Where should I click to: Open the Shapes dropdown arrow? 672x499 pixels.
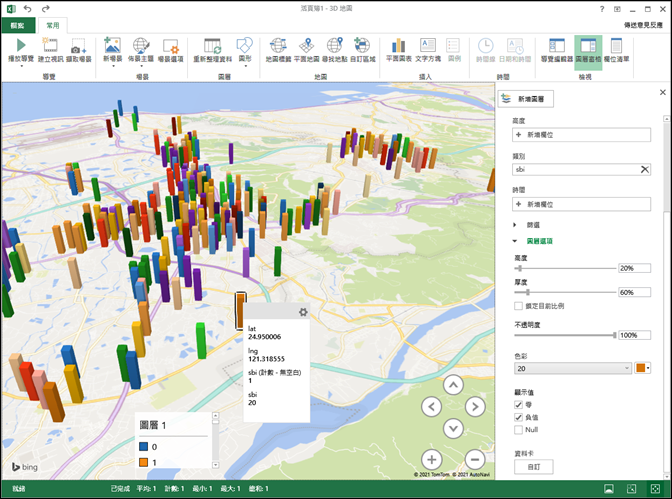click(x=245, y=66)
